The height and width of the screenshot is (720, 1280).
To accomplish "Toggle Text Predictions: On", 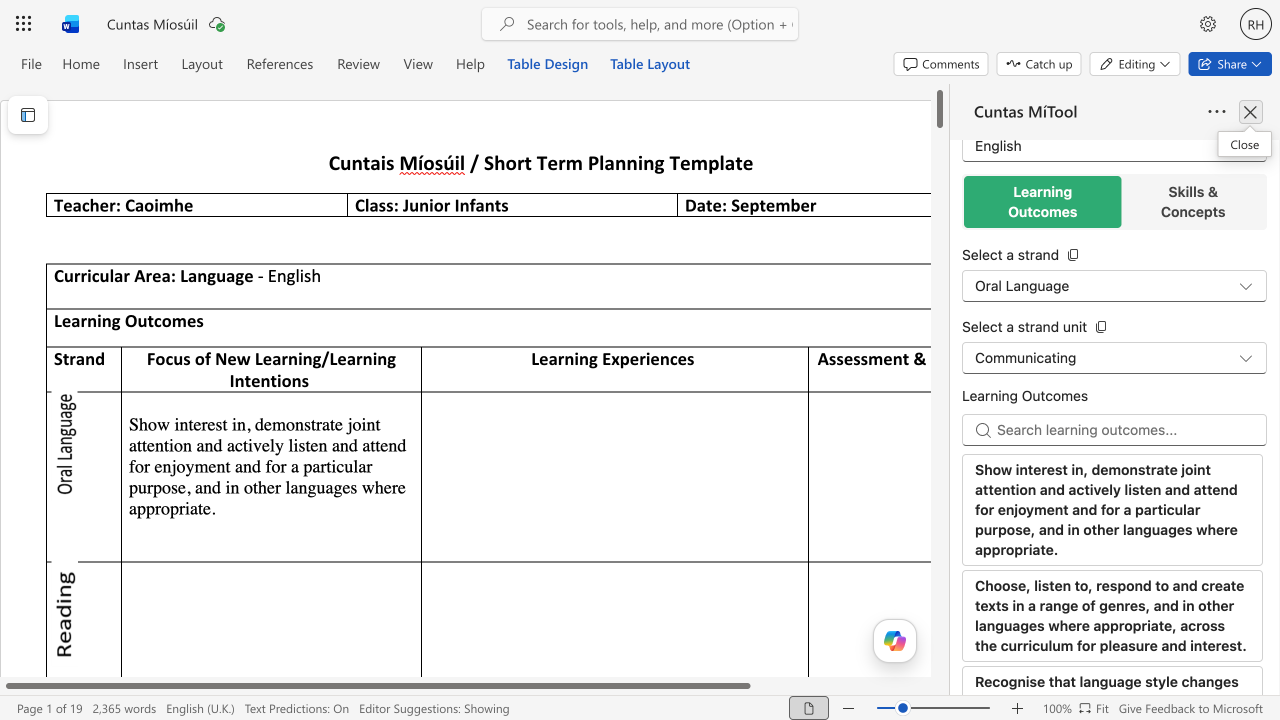I will pyautogui.click(x=297, y=708).
